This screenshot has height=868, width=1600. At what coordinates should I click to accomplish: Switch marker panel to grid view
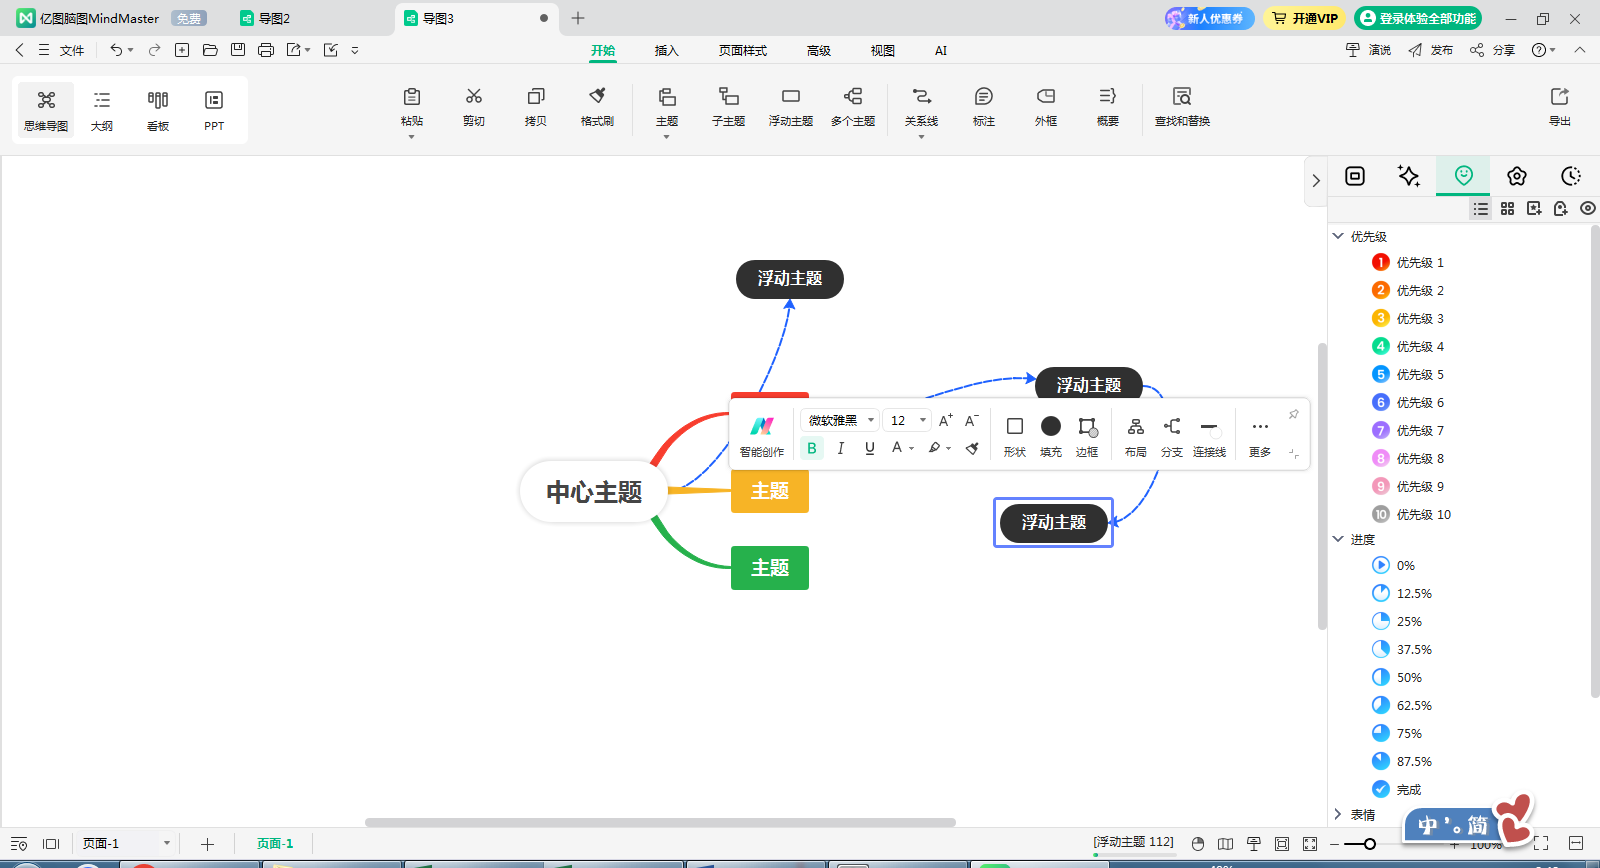pos(1508,208)
